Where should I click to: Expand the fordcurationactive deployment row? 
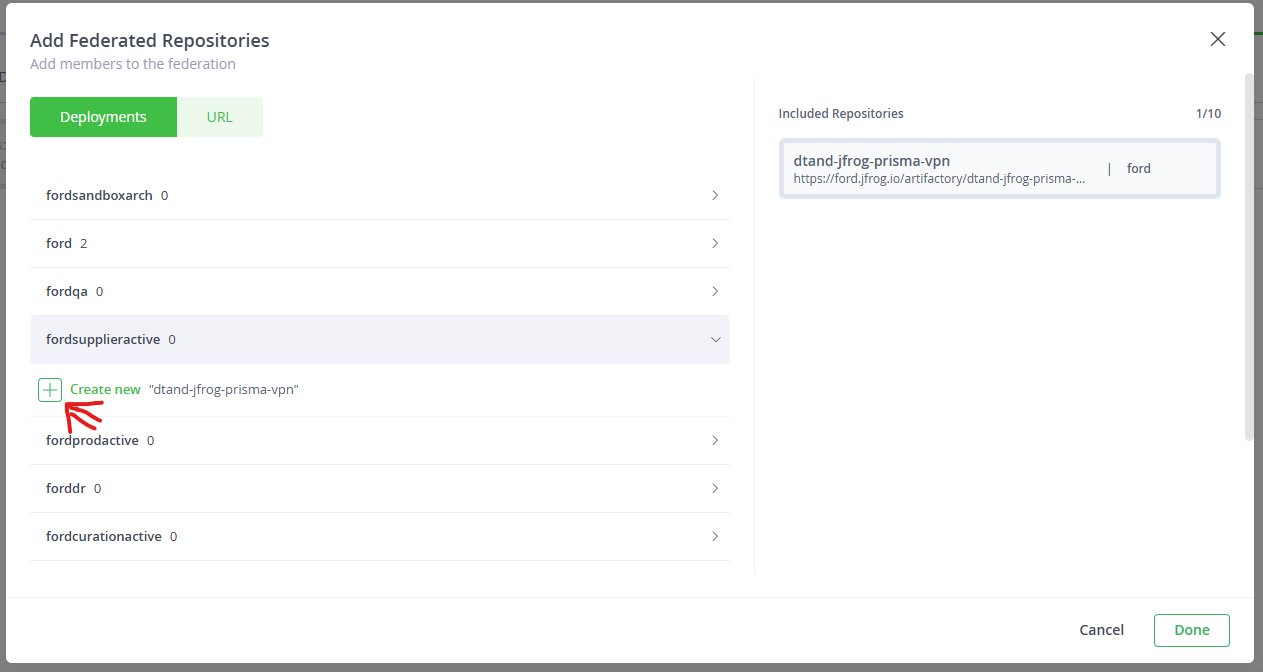point(380,537)
